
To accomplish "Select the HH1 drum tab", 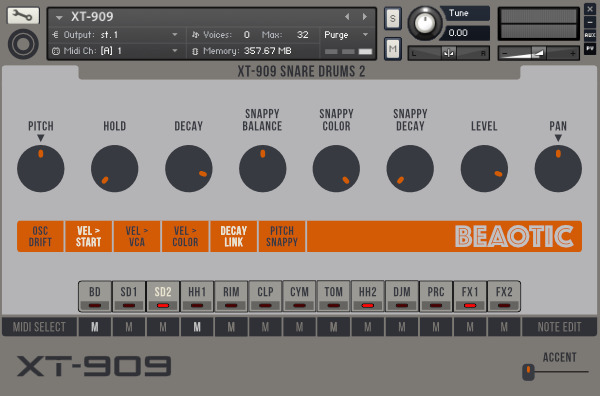I will 197,296.
